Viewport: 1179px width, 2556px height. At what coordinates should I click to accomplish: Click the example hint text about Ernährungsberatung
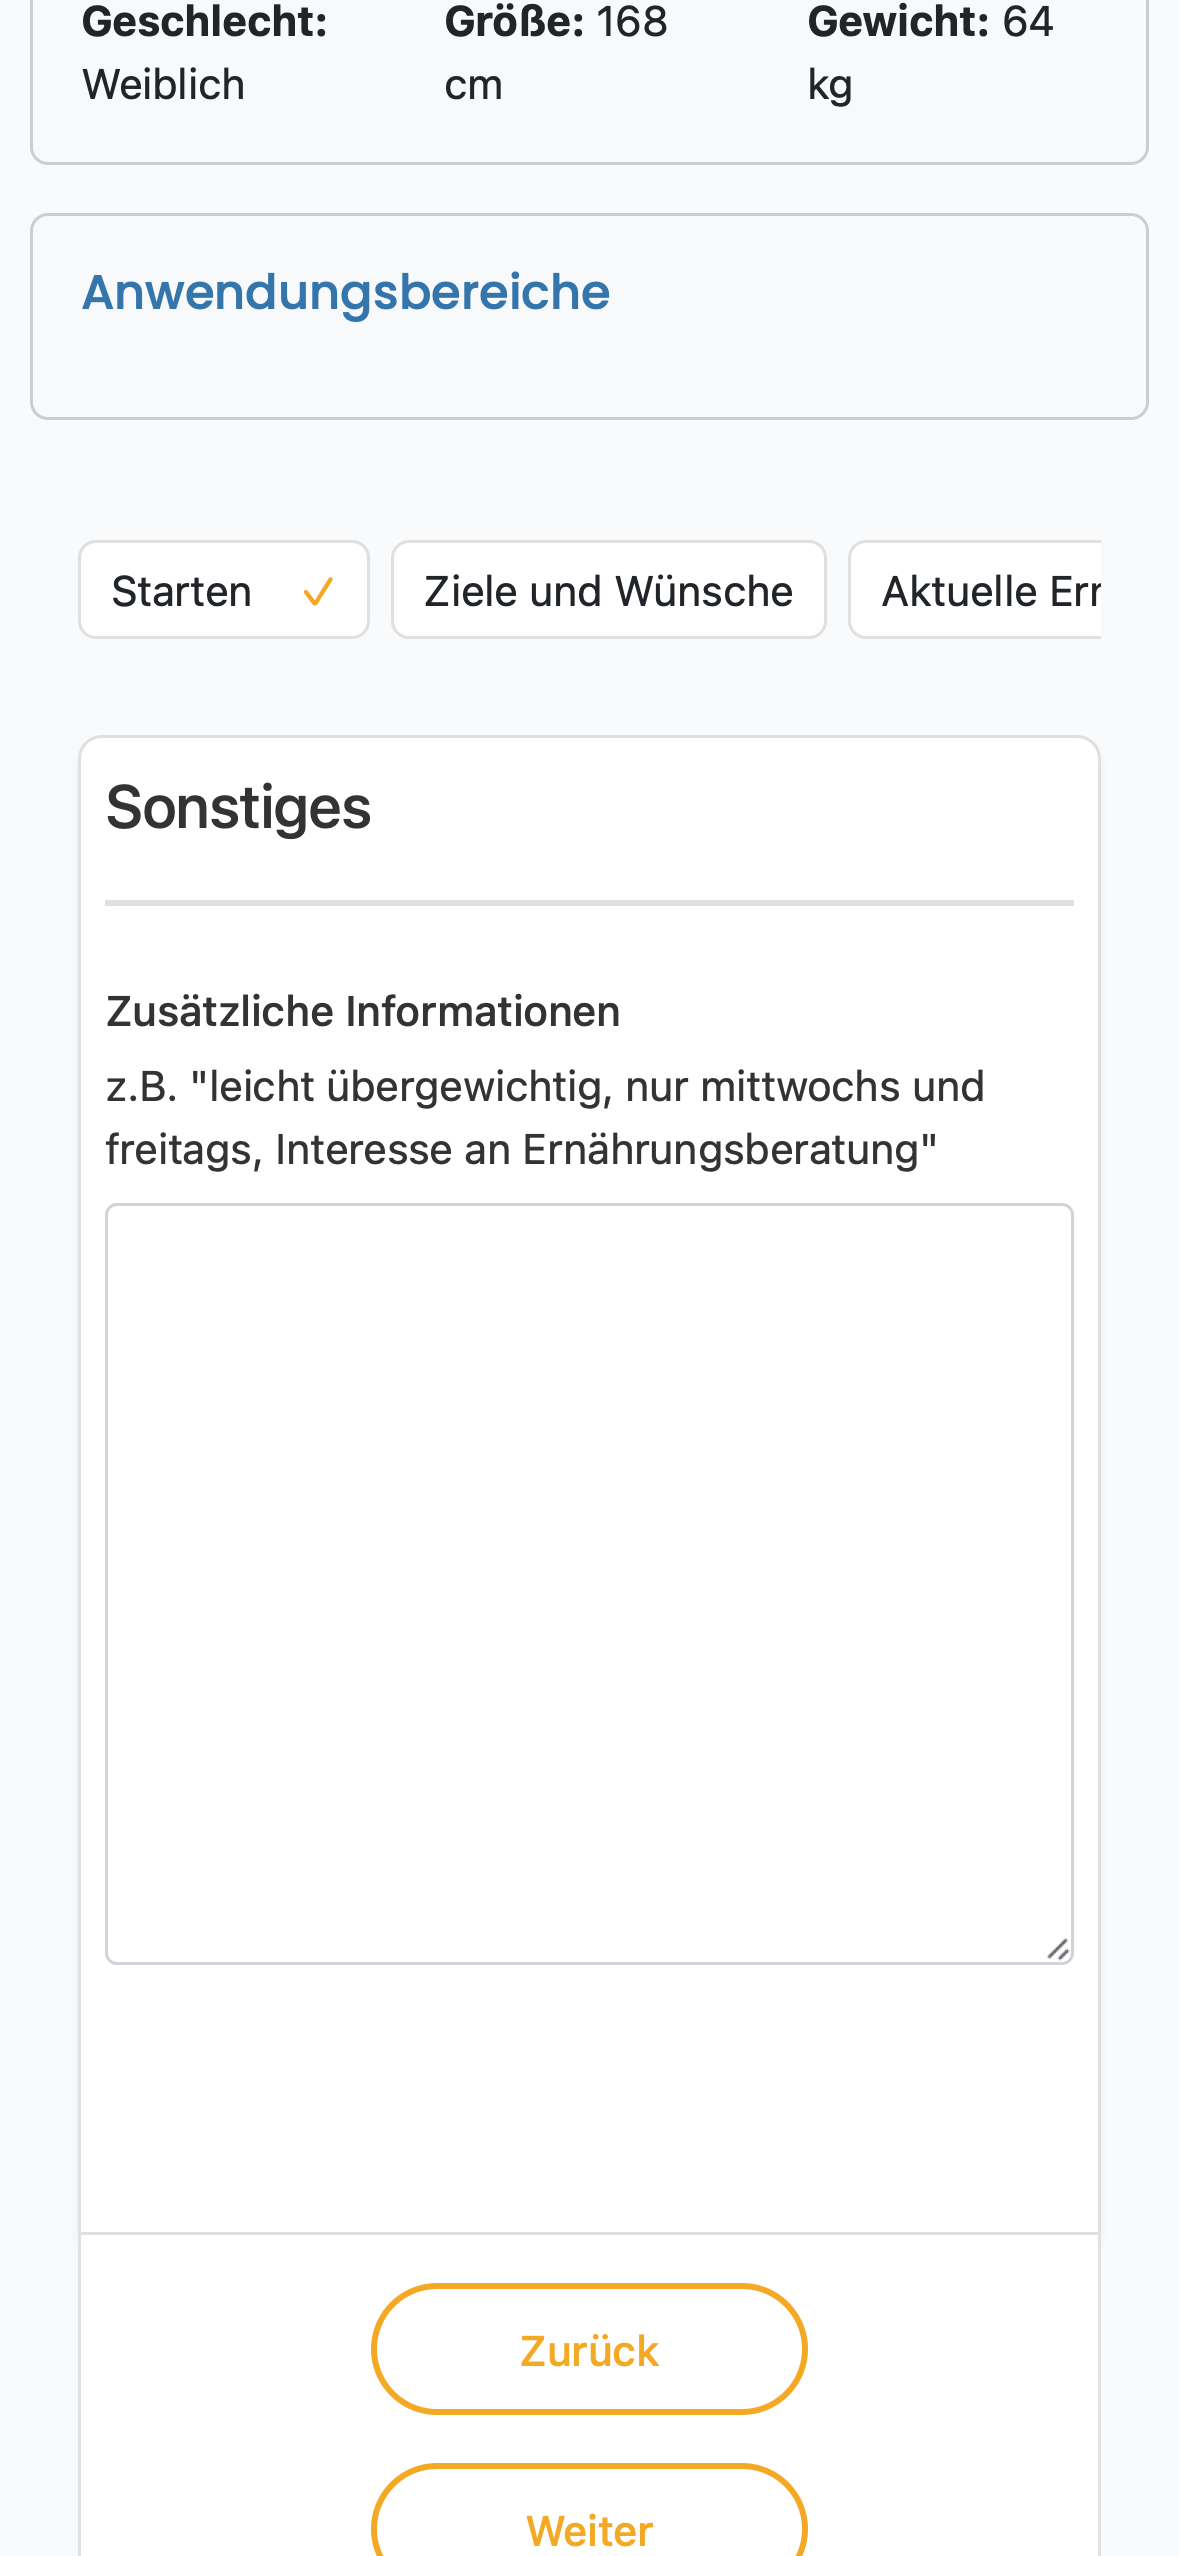545,1118
